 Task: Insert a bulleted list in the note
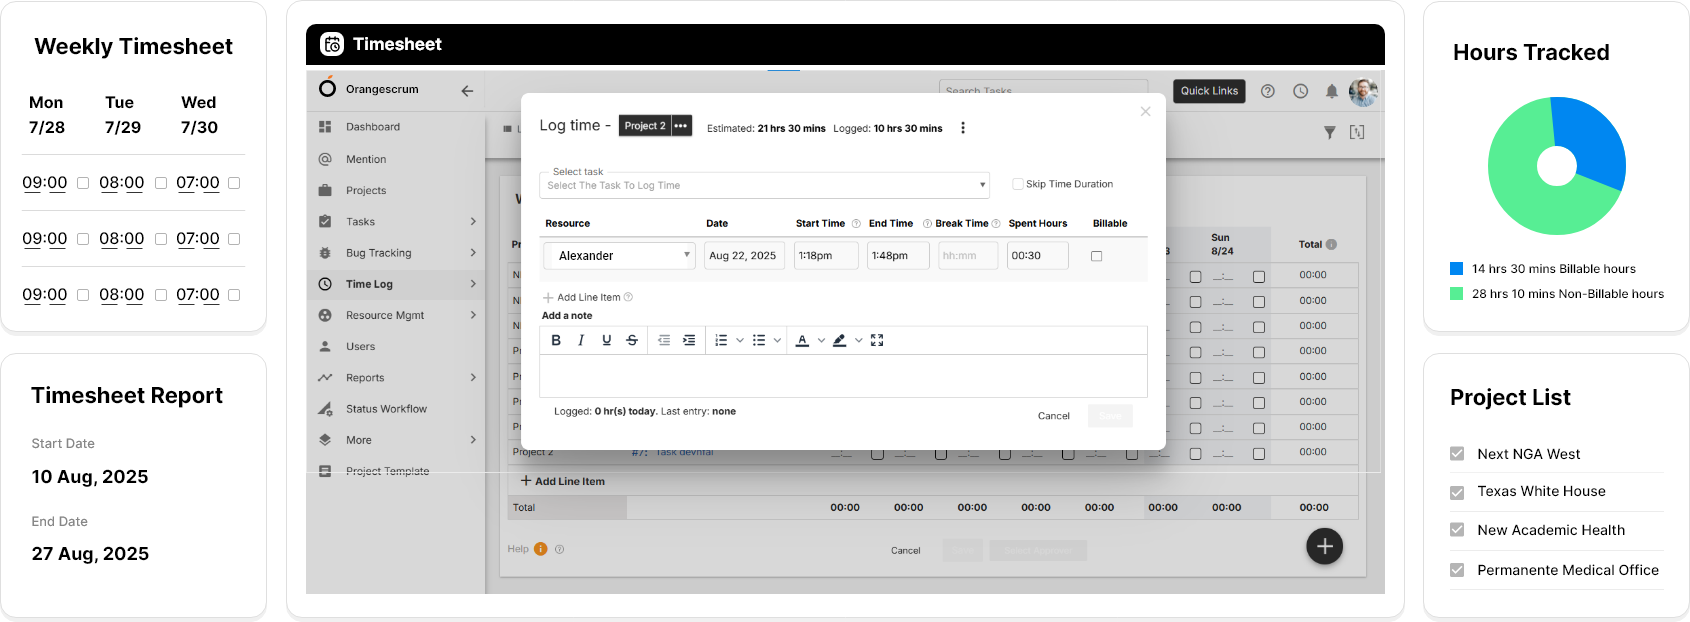759,340
